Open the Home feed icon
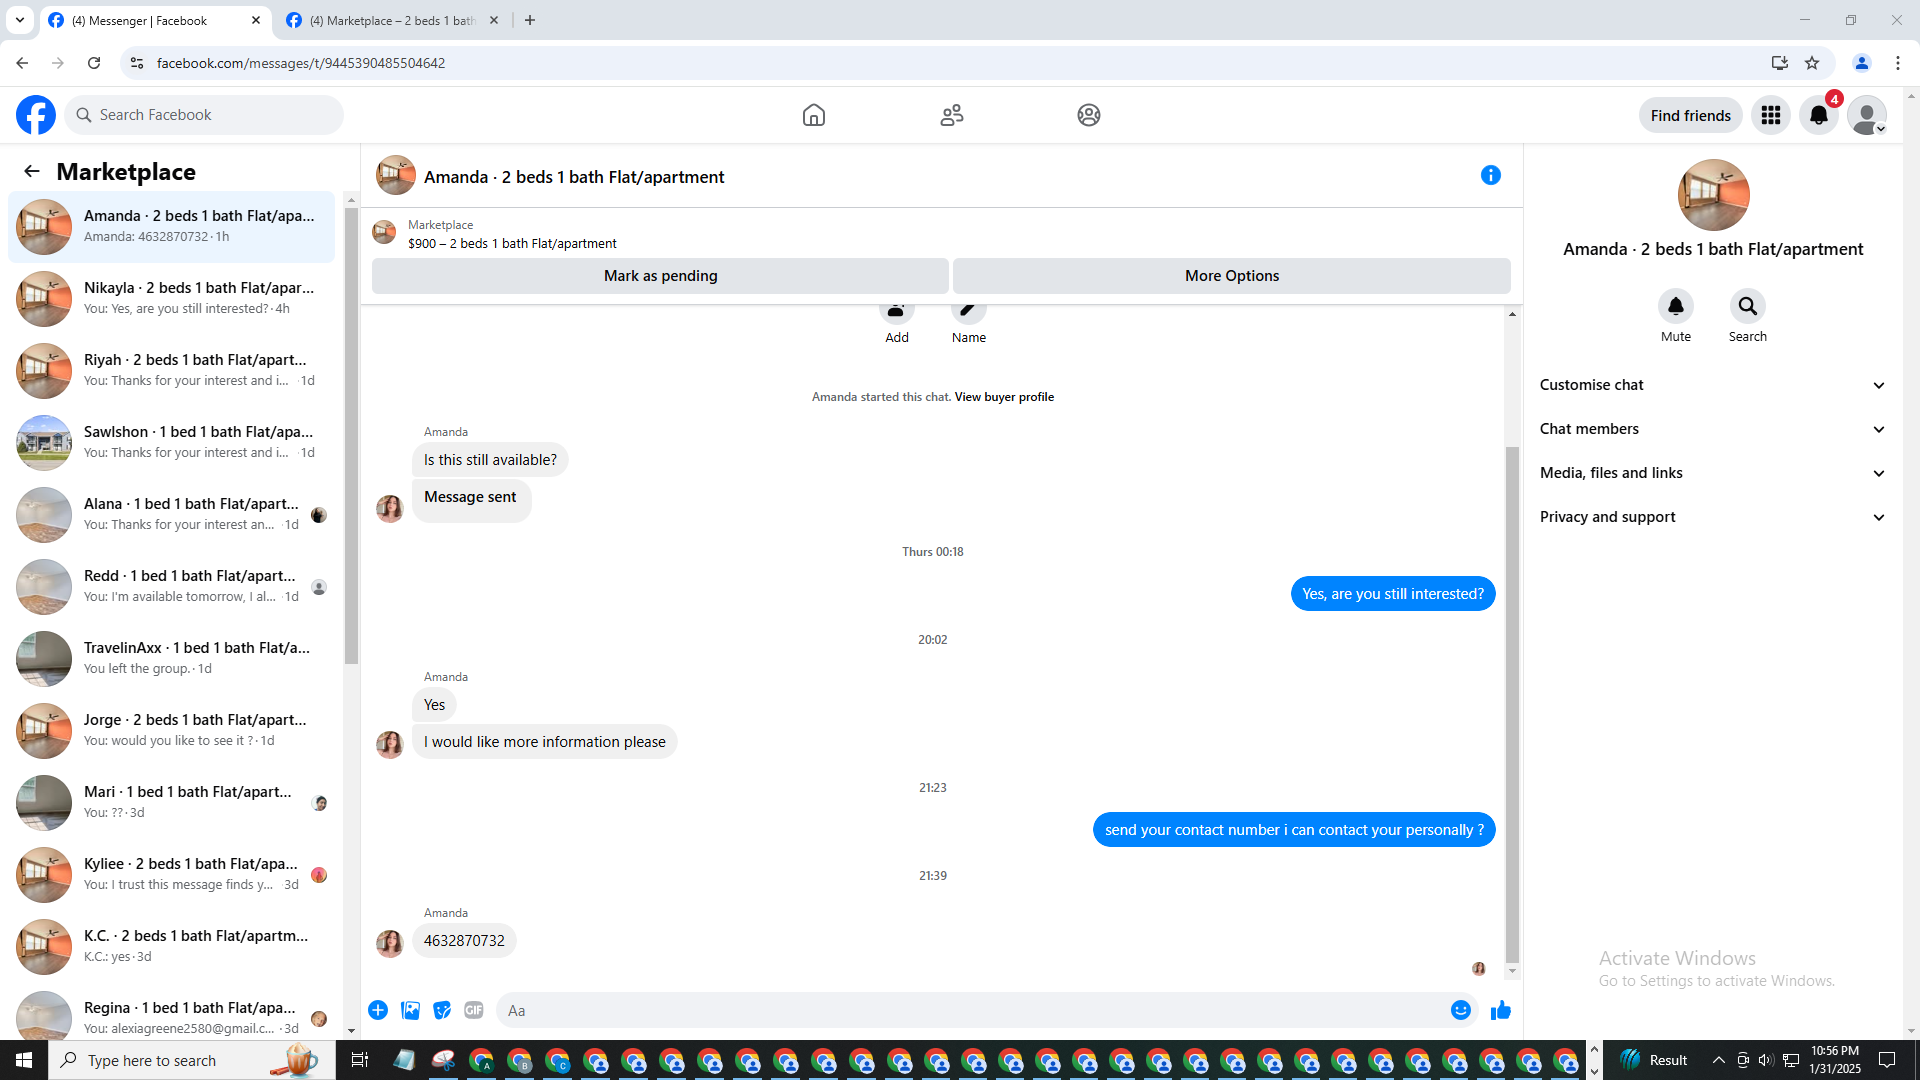Image resolution: width=1920 pixels, height=1080 pixels. pos(814,115)
